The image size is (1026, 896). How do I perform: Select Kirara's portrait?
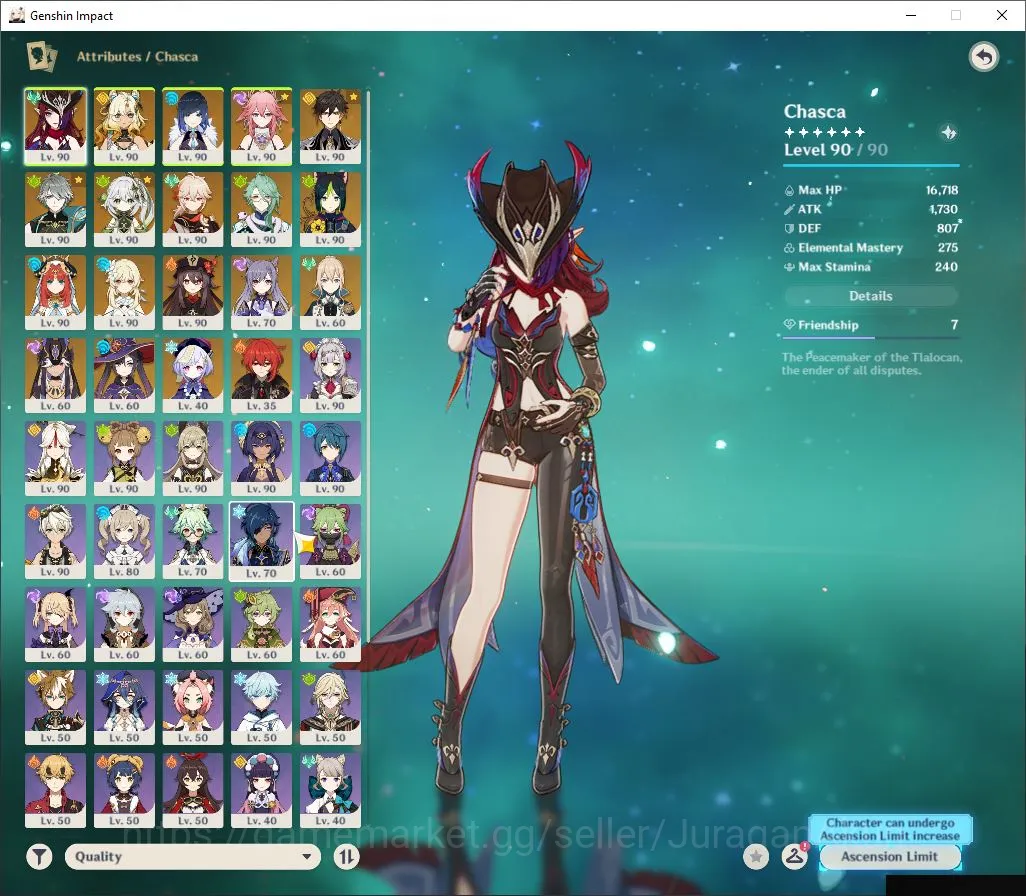(193, 459)
